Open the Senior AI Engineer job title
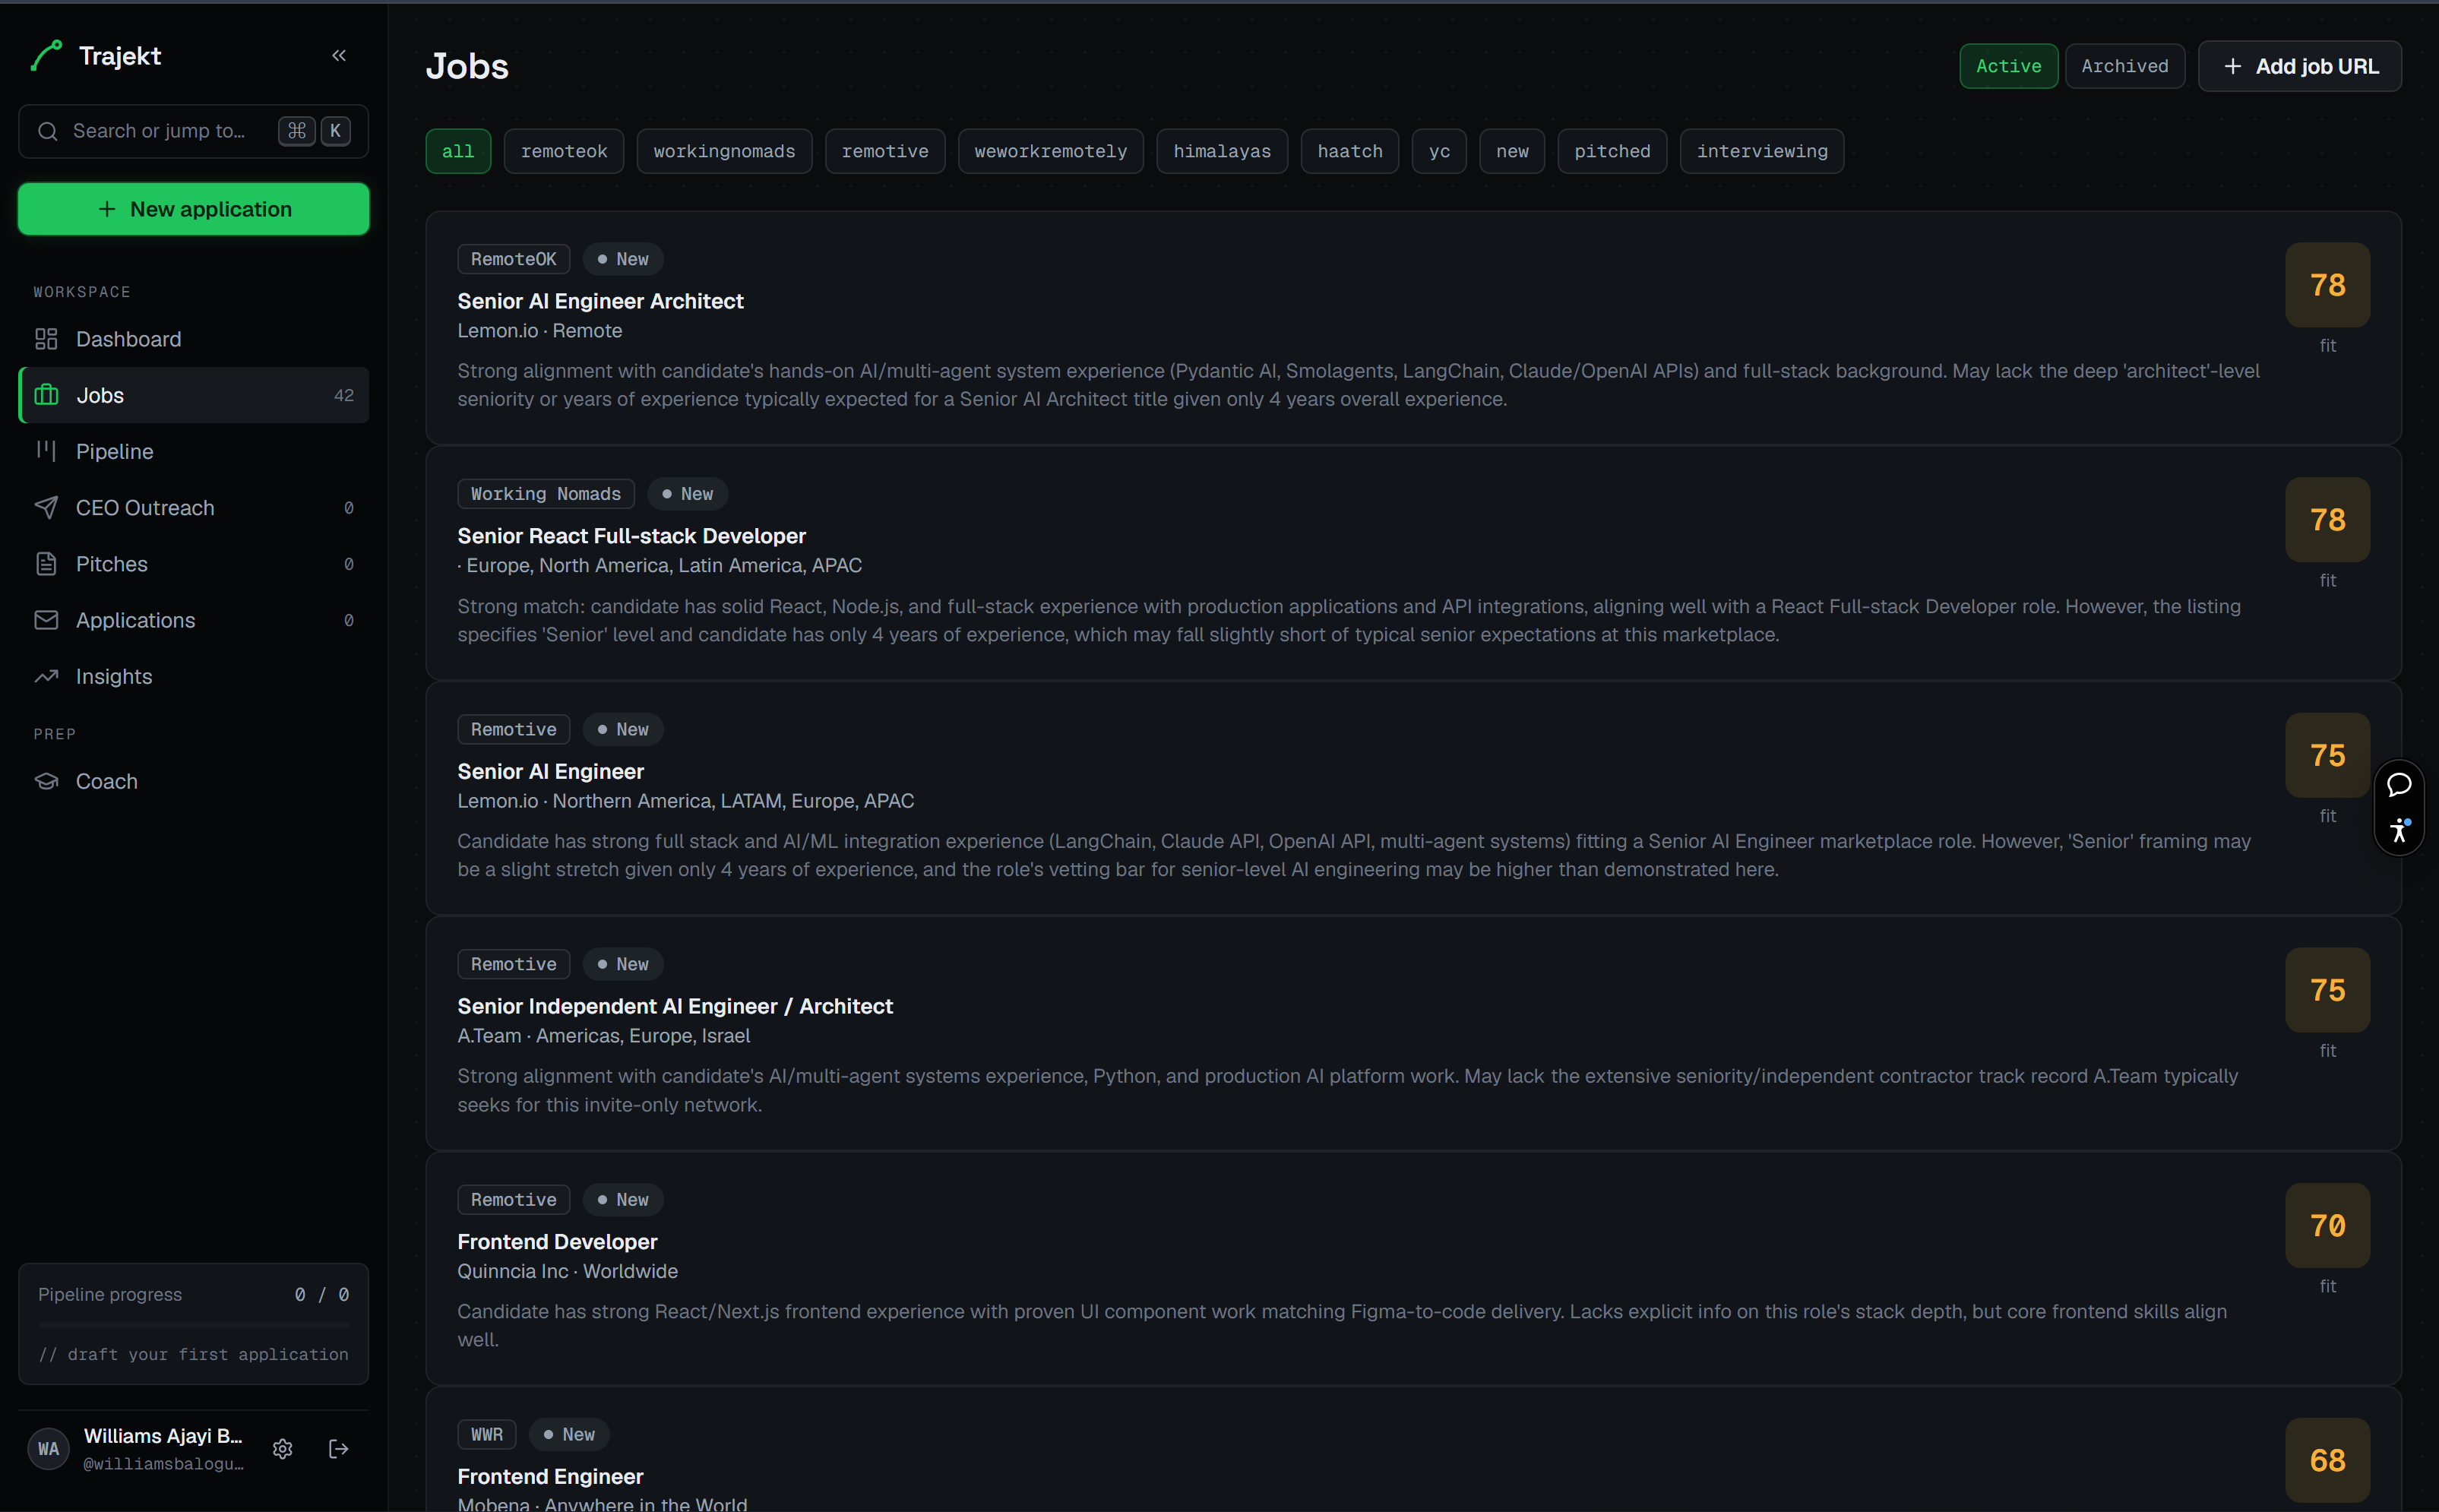 550,771
